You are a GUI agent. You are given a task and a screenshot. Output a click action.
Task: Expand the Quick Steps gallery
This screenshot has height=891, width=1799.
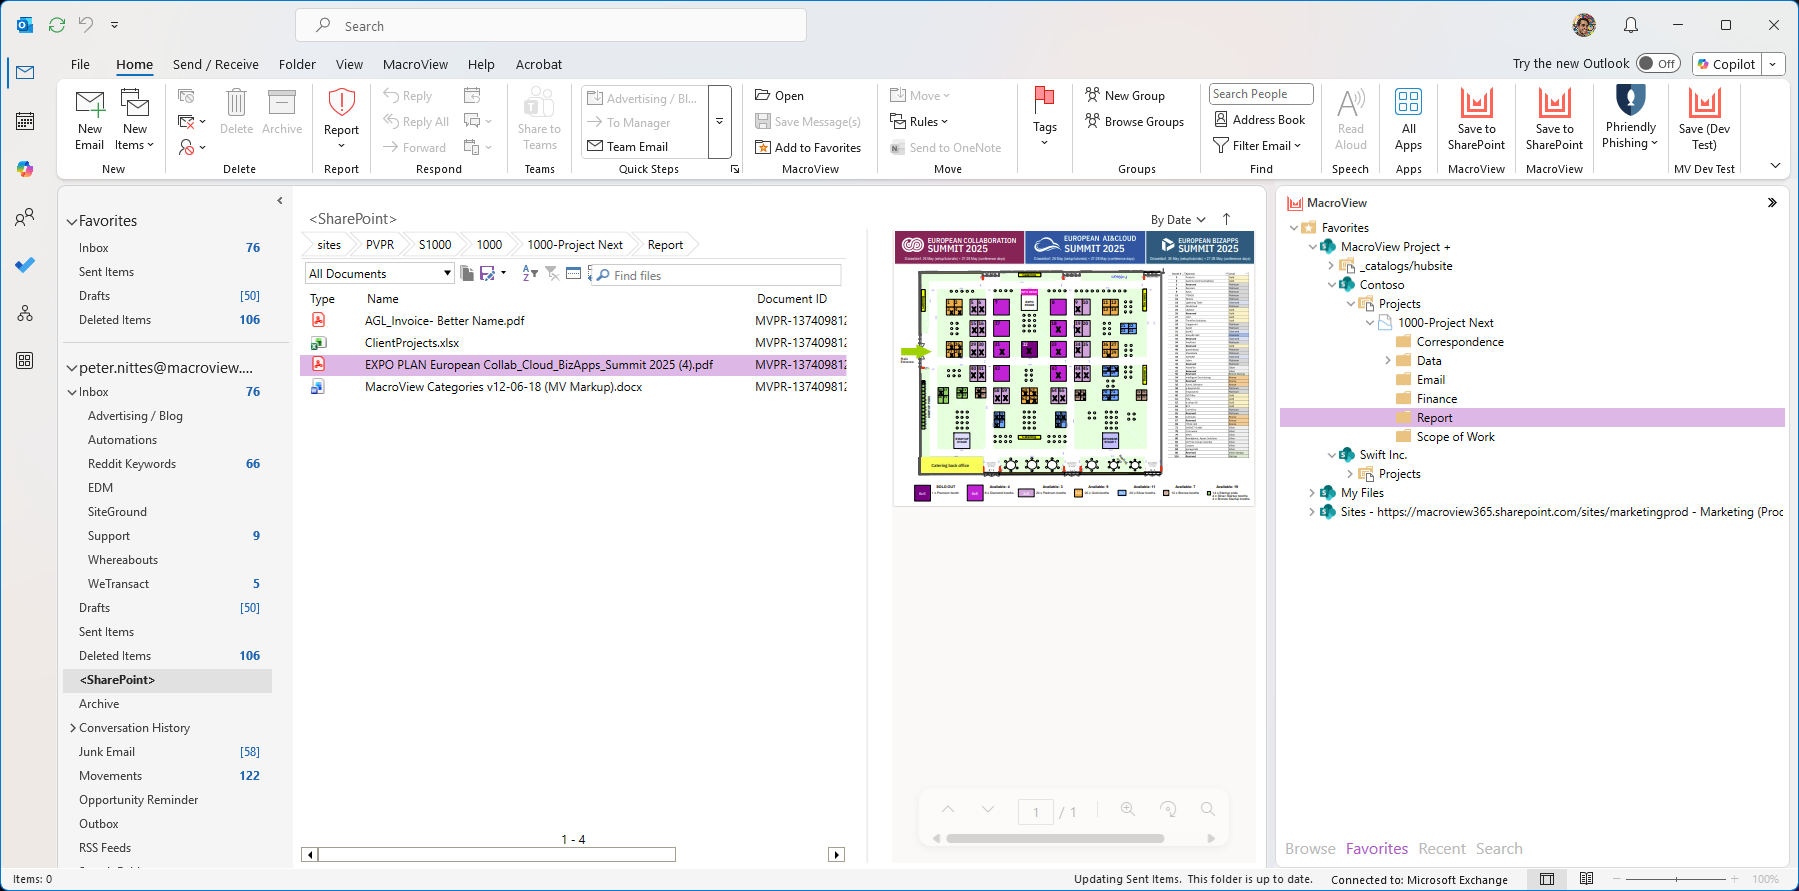click(720, 122)
